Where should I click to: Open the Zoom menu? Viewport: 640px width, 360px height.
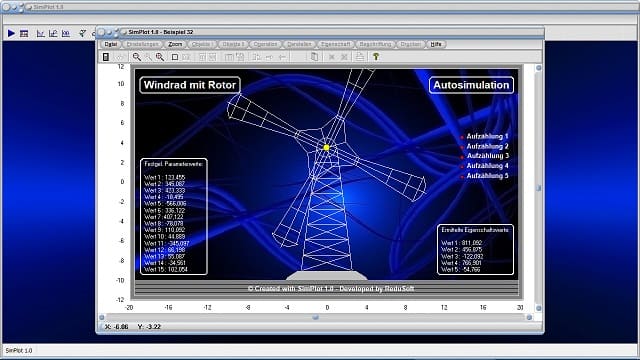tap(175, 44)
